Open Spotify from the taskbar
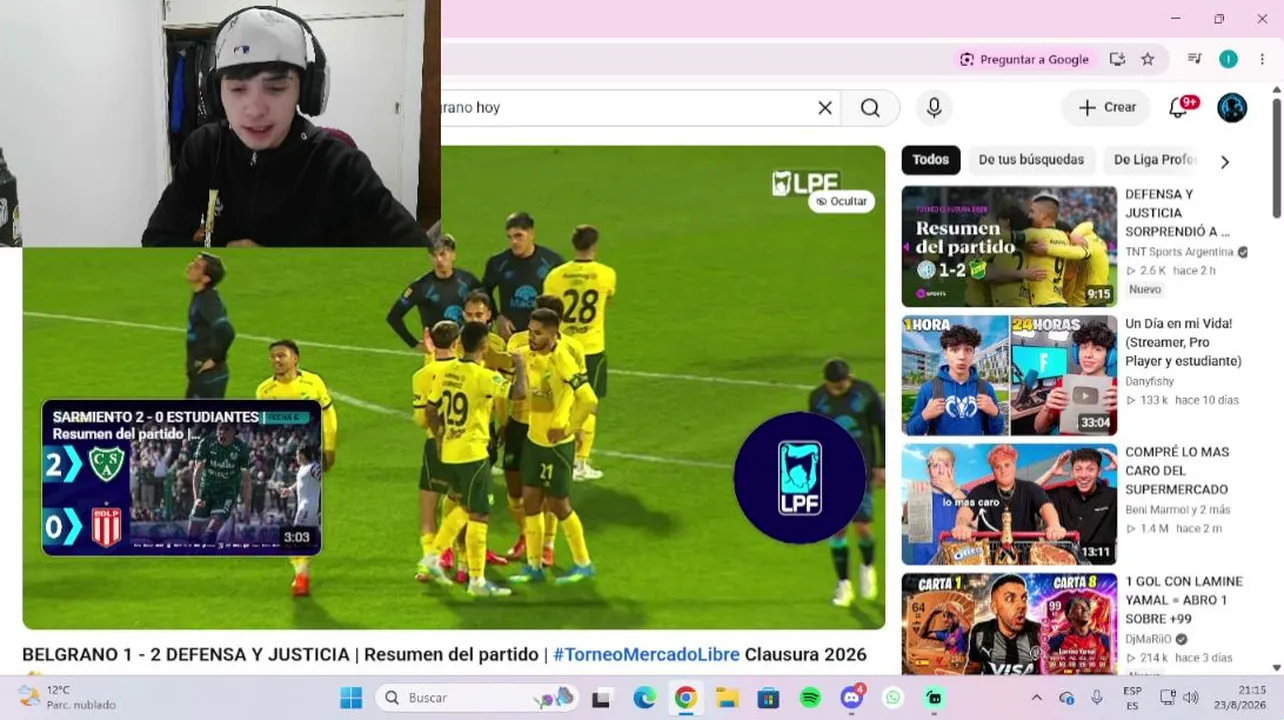 pyautogui.click(x=810, y=698)
